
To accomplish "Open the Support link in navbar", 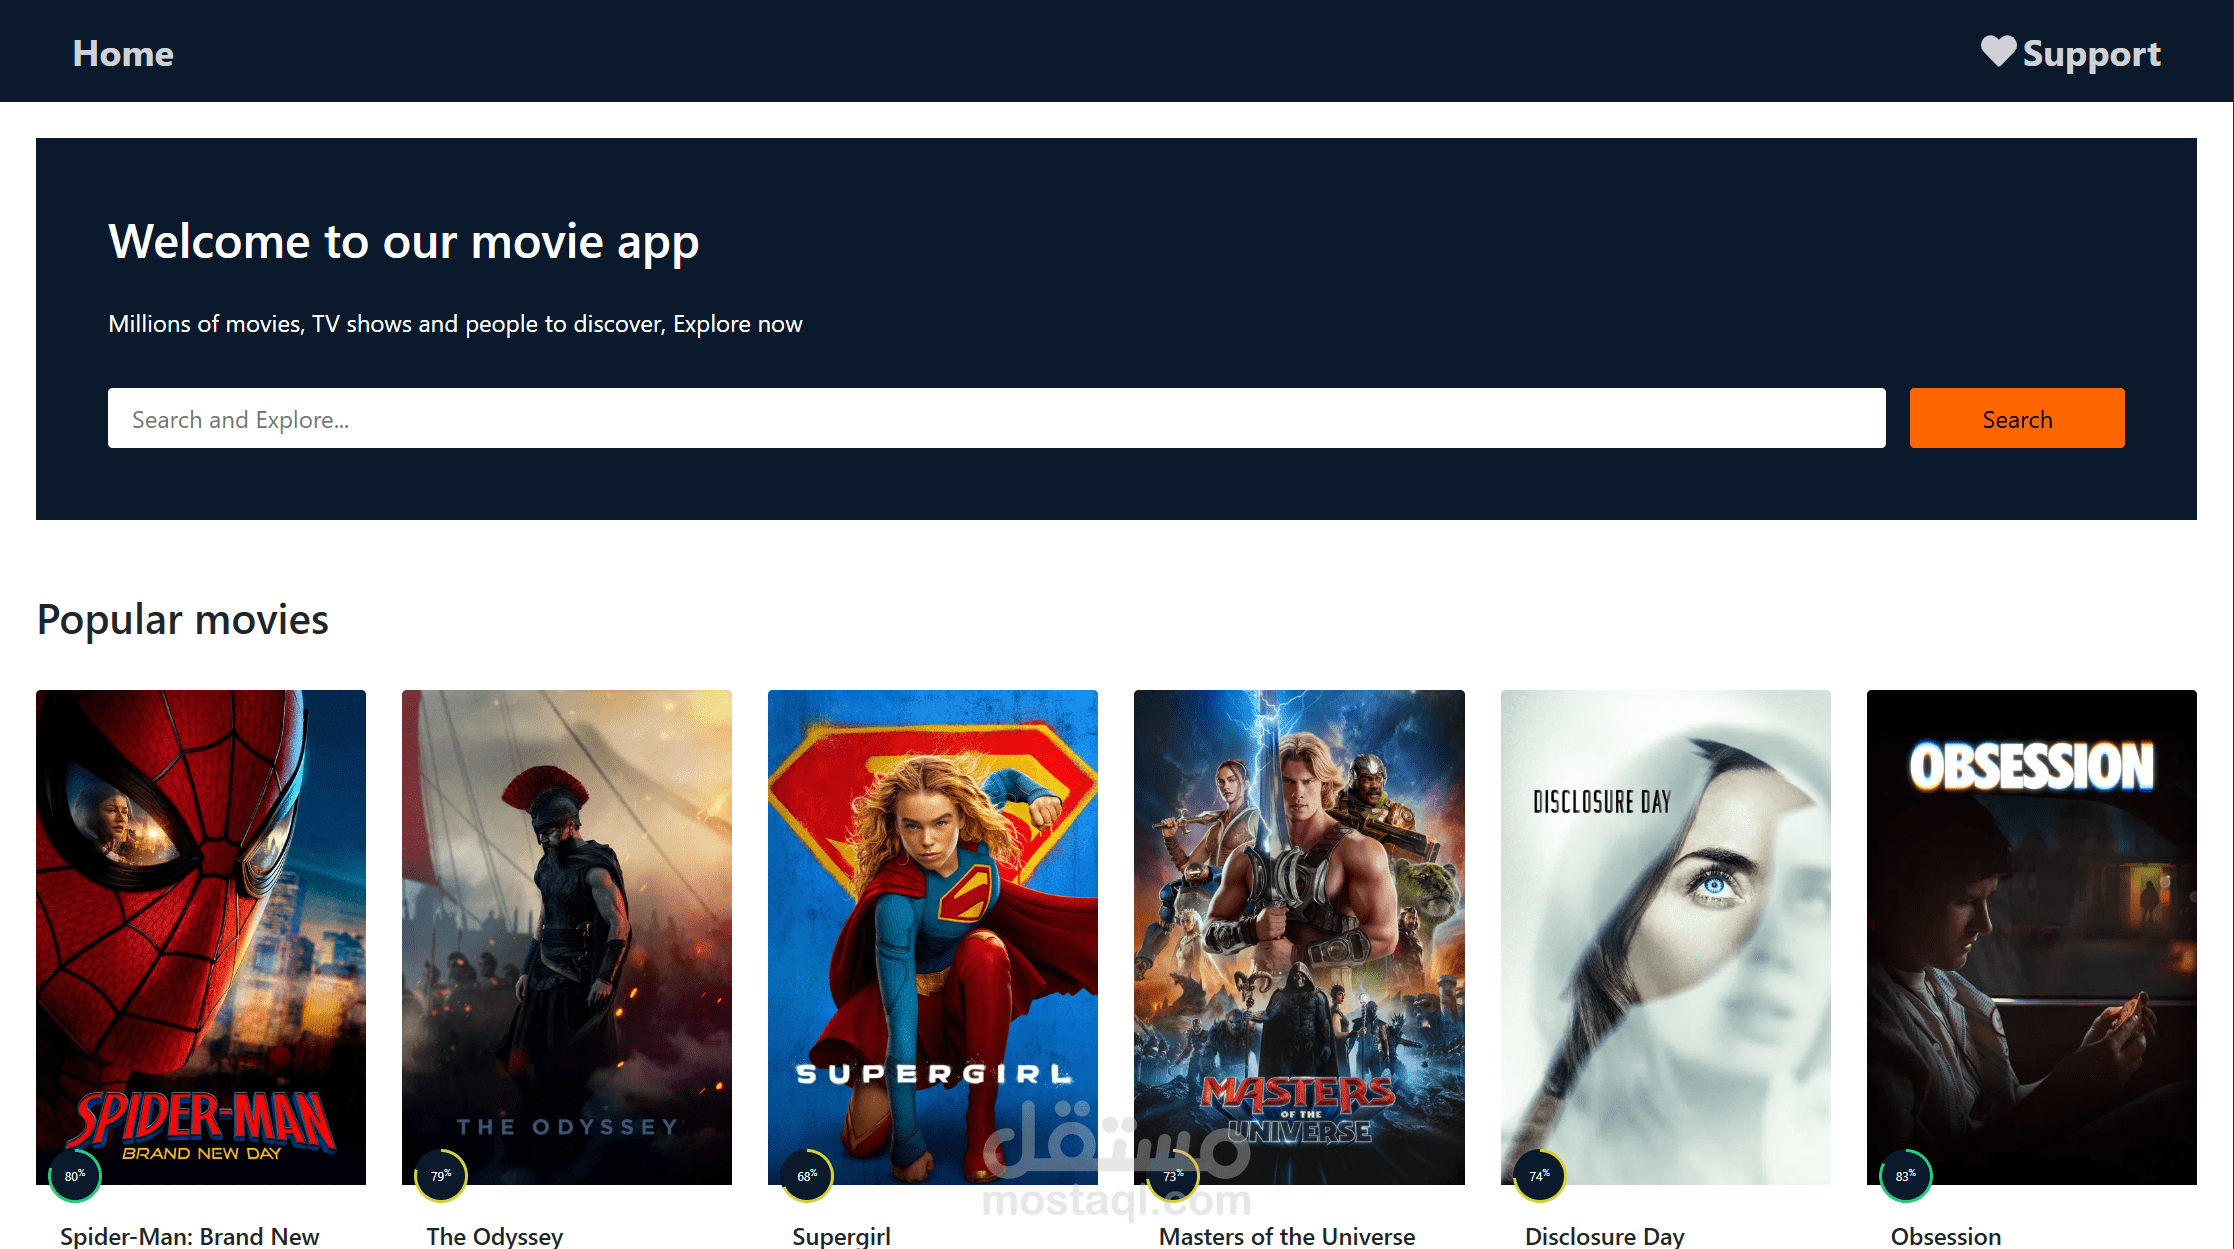I will pyautogui.click(x=2071, y=53).
